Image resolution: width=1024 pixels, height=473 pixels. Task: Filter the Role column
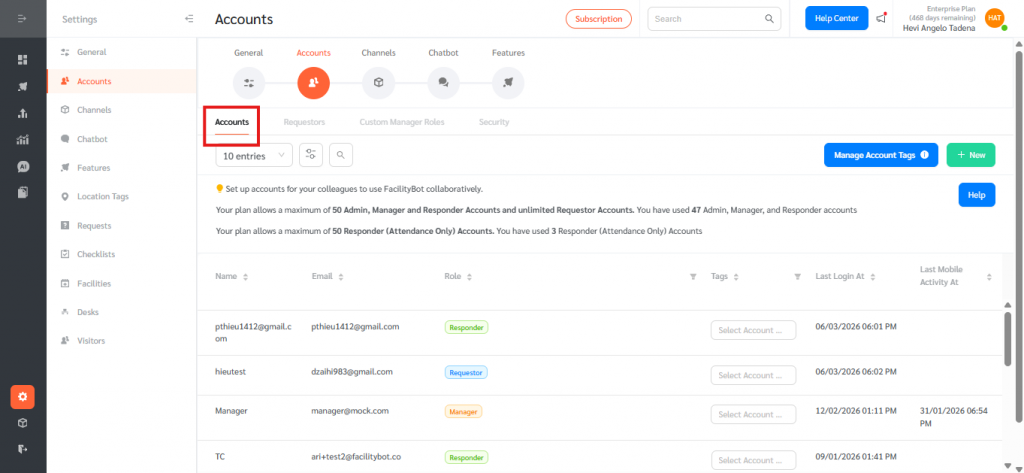693,276
